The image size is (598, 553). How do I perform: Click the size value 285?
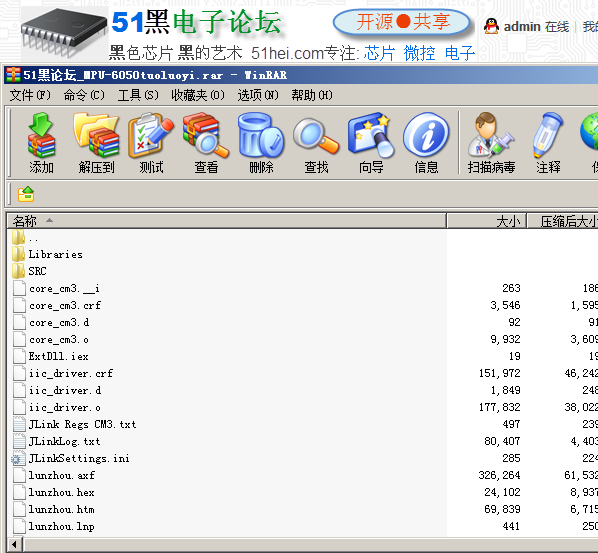point(511,458)
